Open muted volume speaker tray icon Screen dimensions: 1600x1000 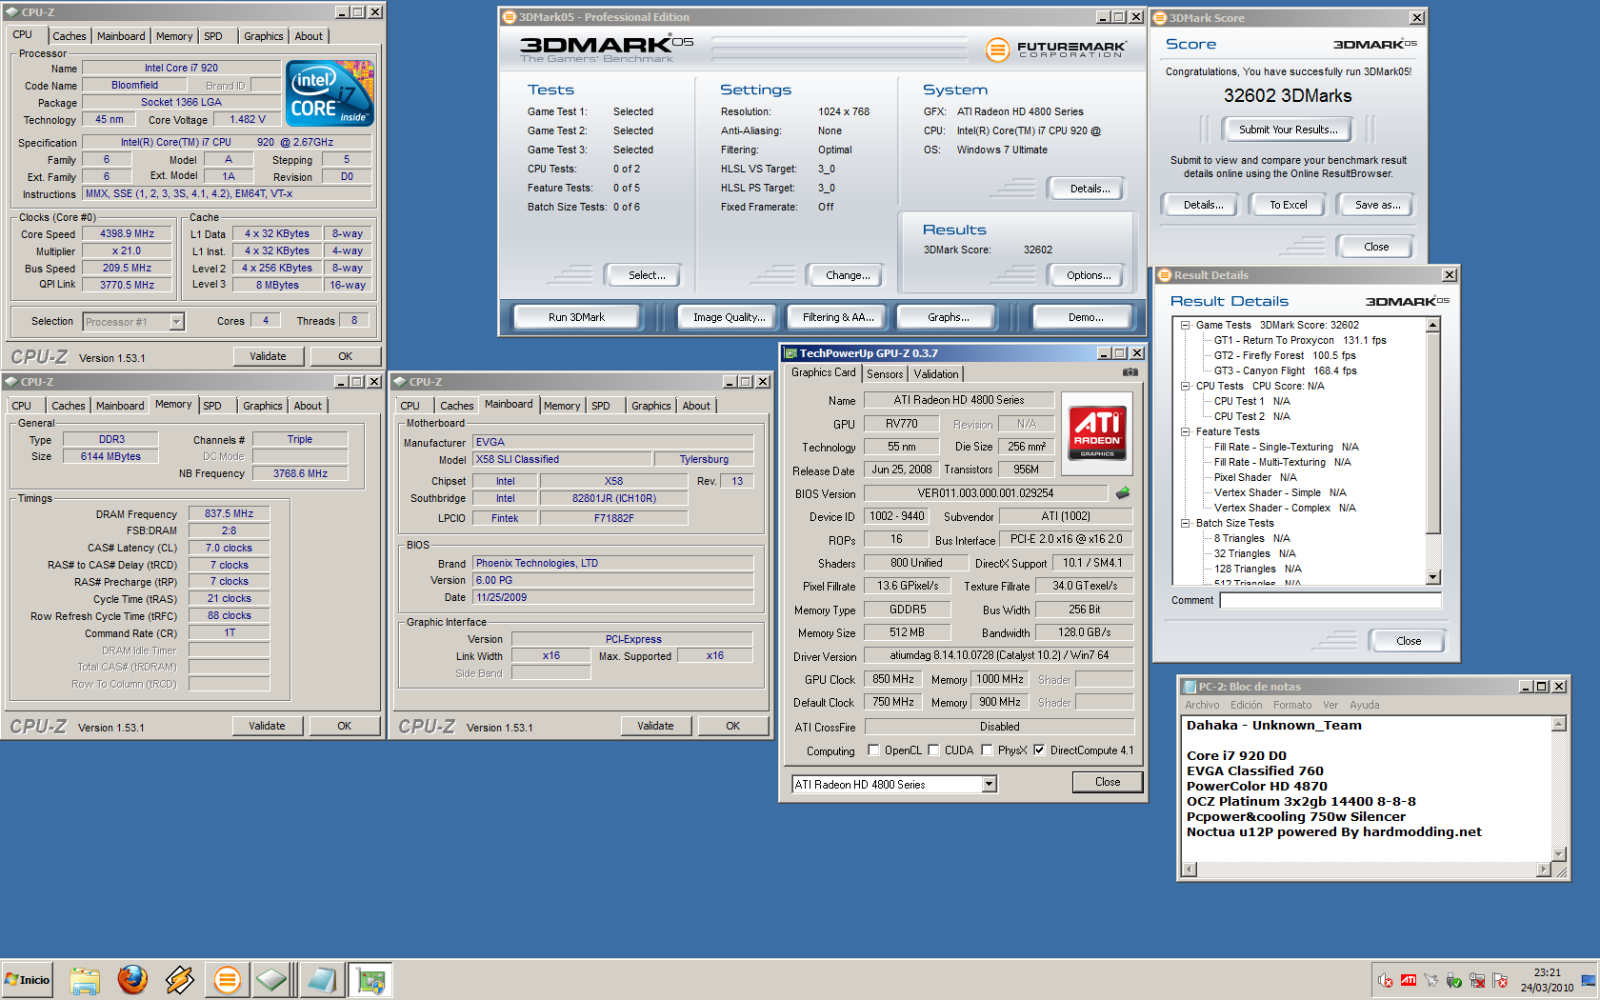(x=1385, y=981)
